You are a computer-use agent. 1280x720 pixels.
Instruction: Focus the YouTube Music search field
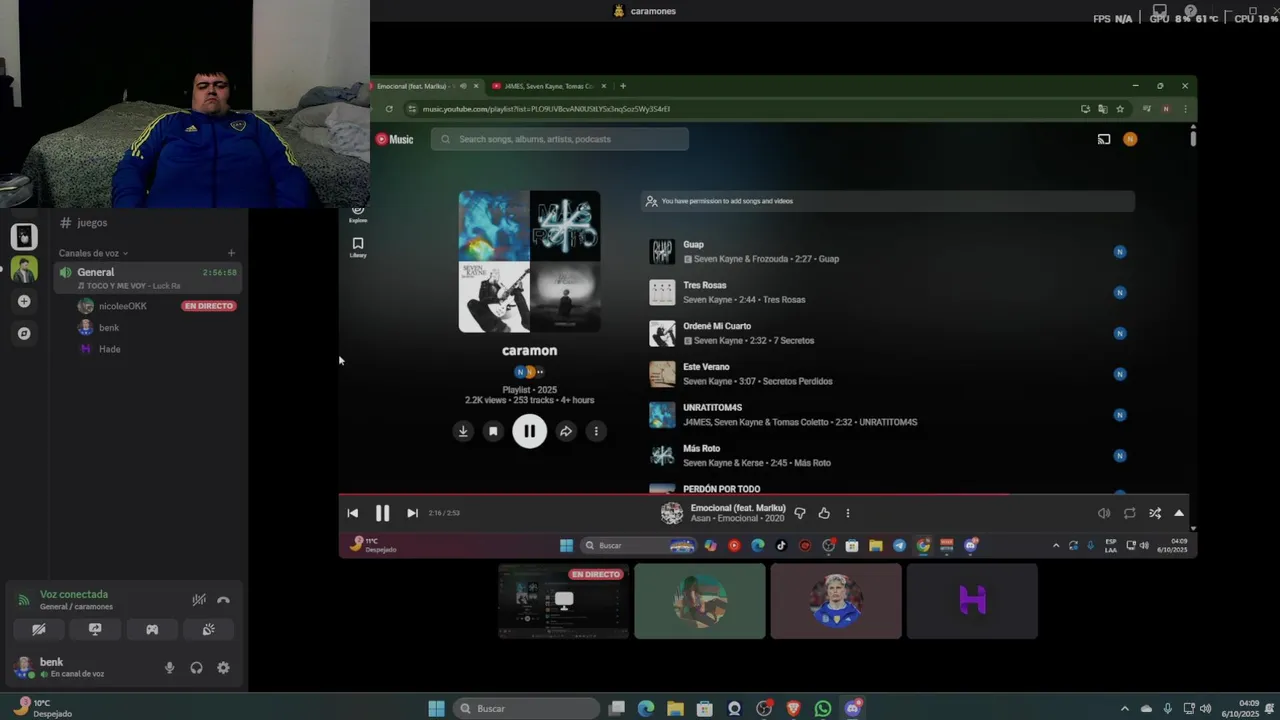[560, 139]
